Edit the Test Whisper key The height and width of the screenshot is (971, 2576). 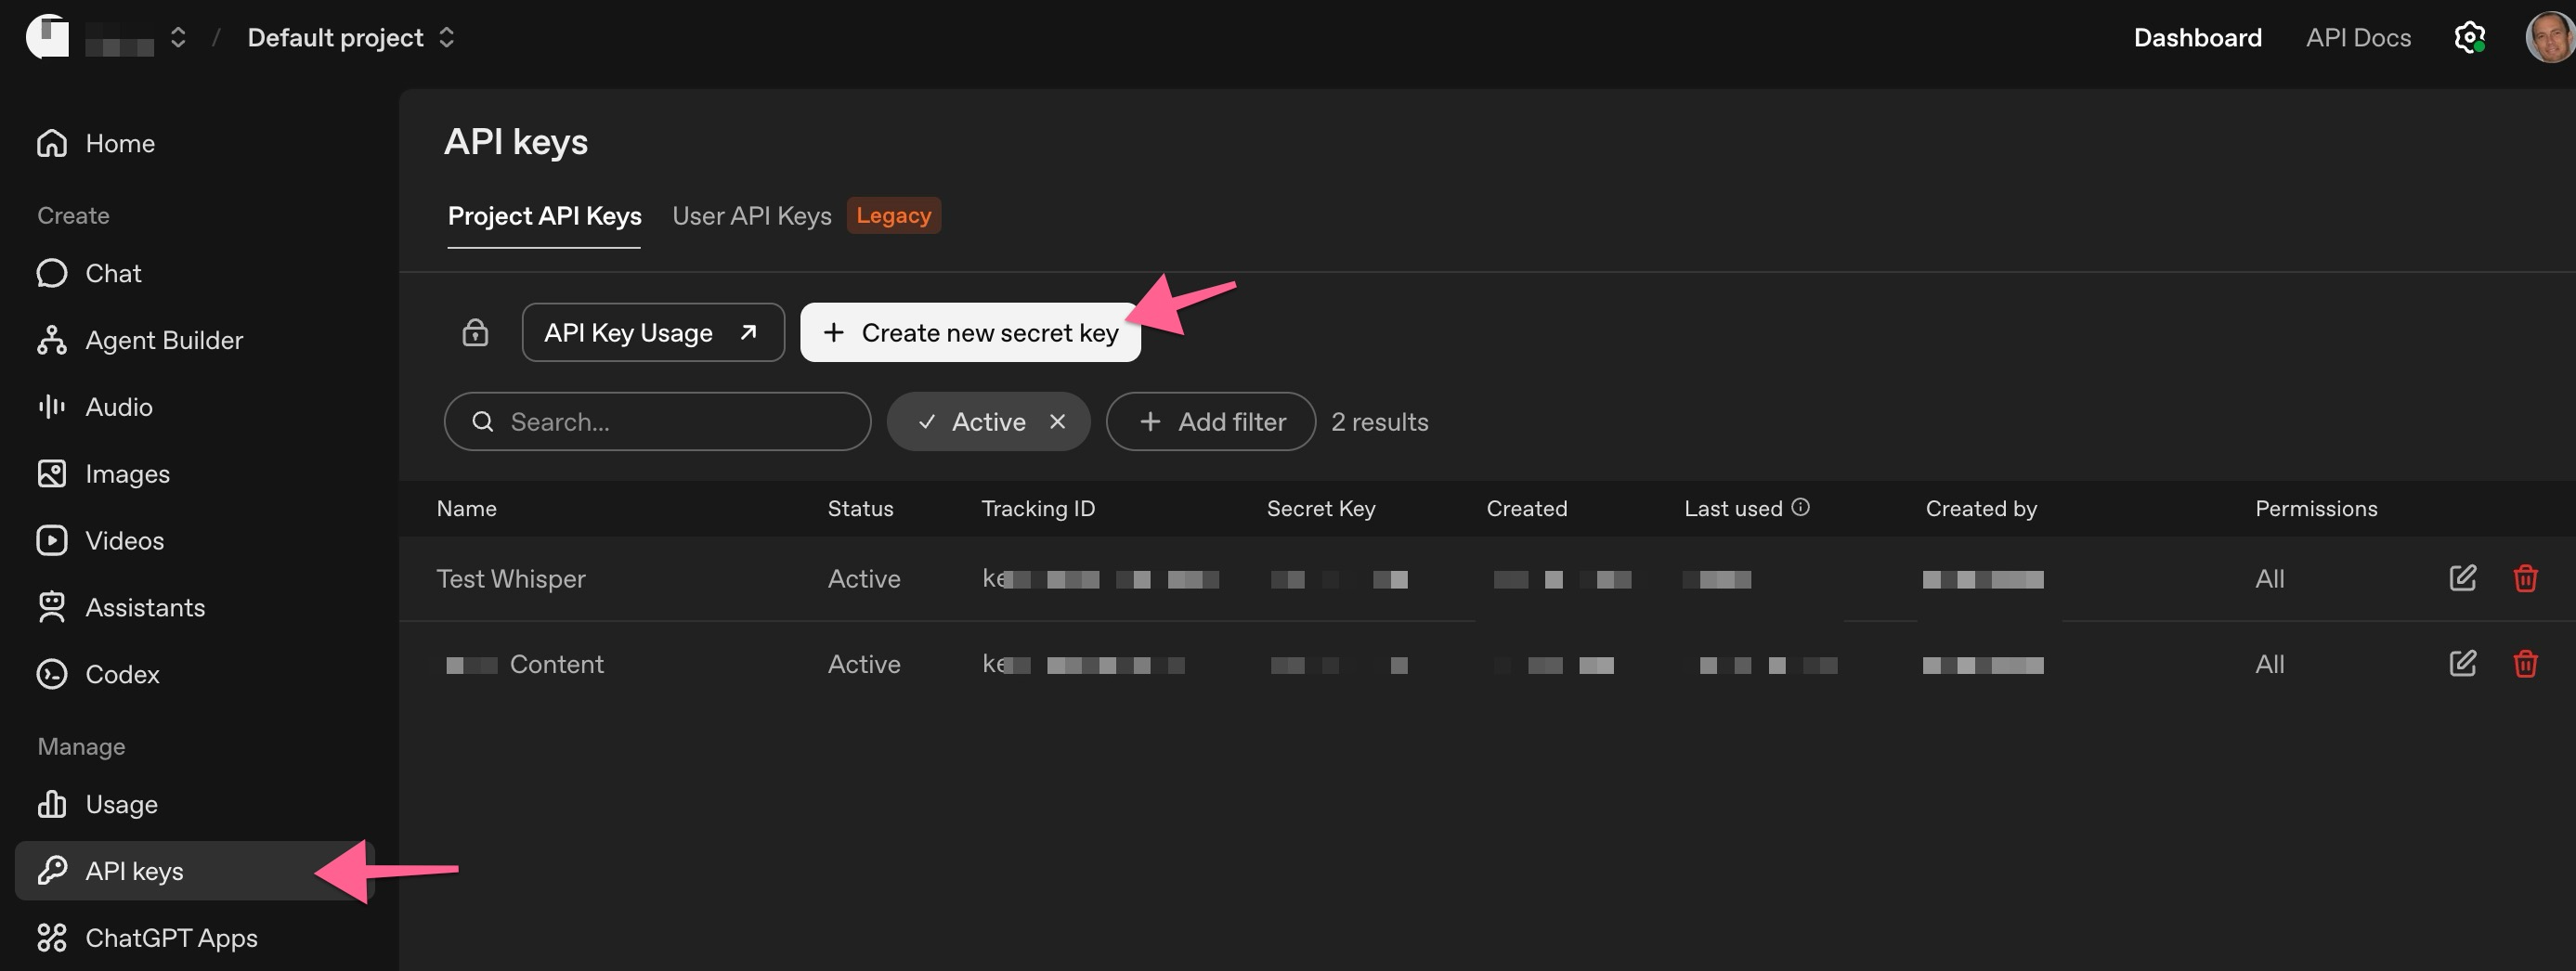(2462, 578)
